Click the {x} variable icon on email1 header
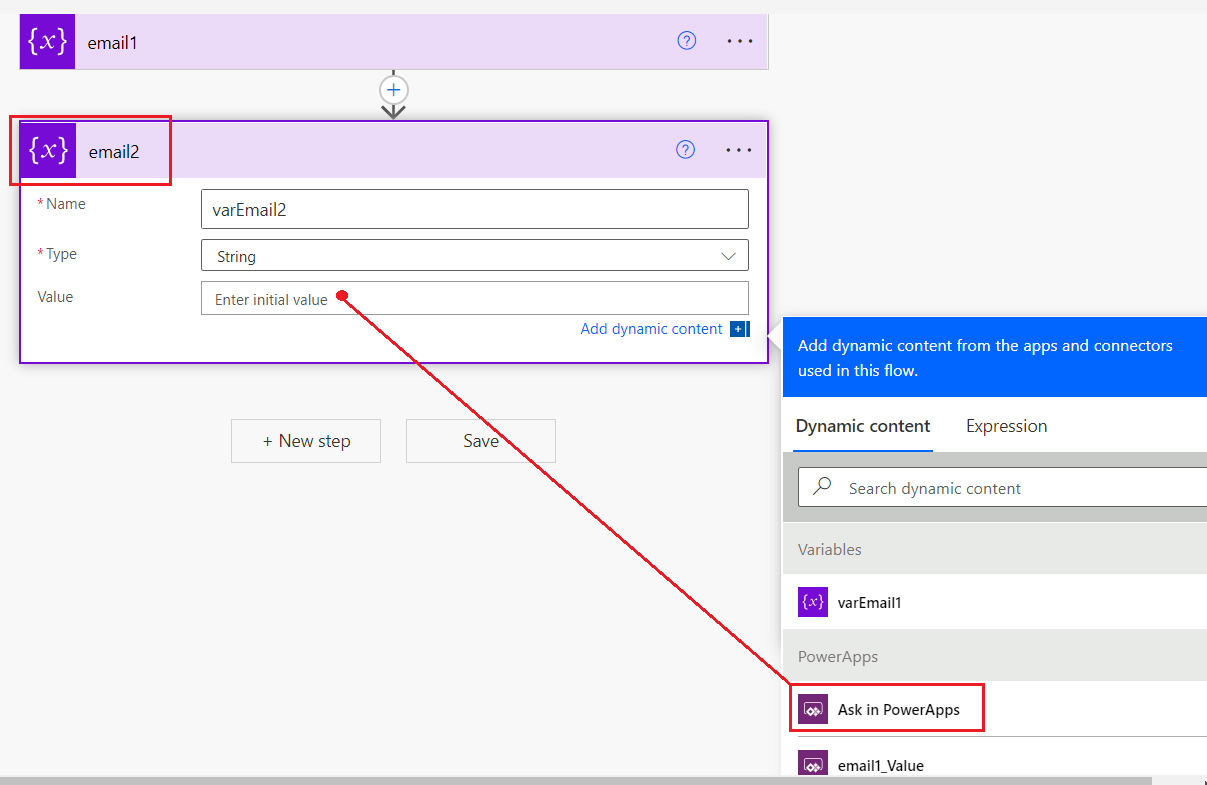This screenshot has height=785, width=1207. 47,41
